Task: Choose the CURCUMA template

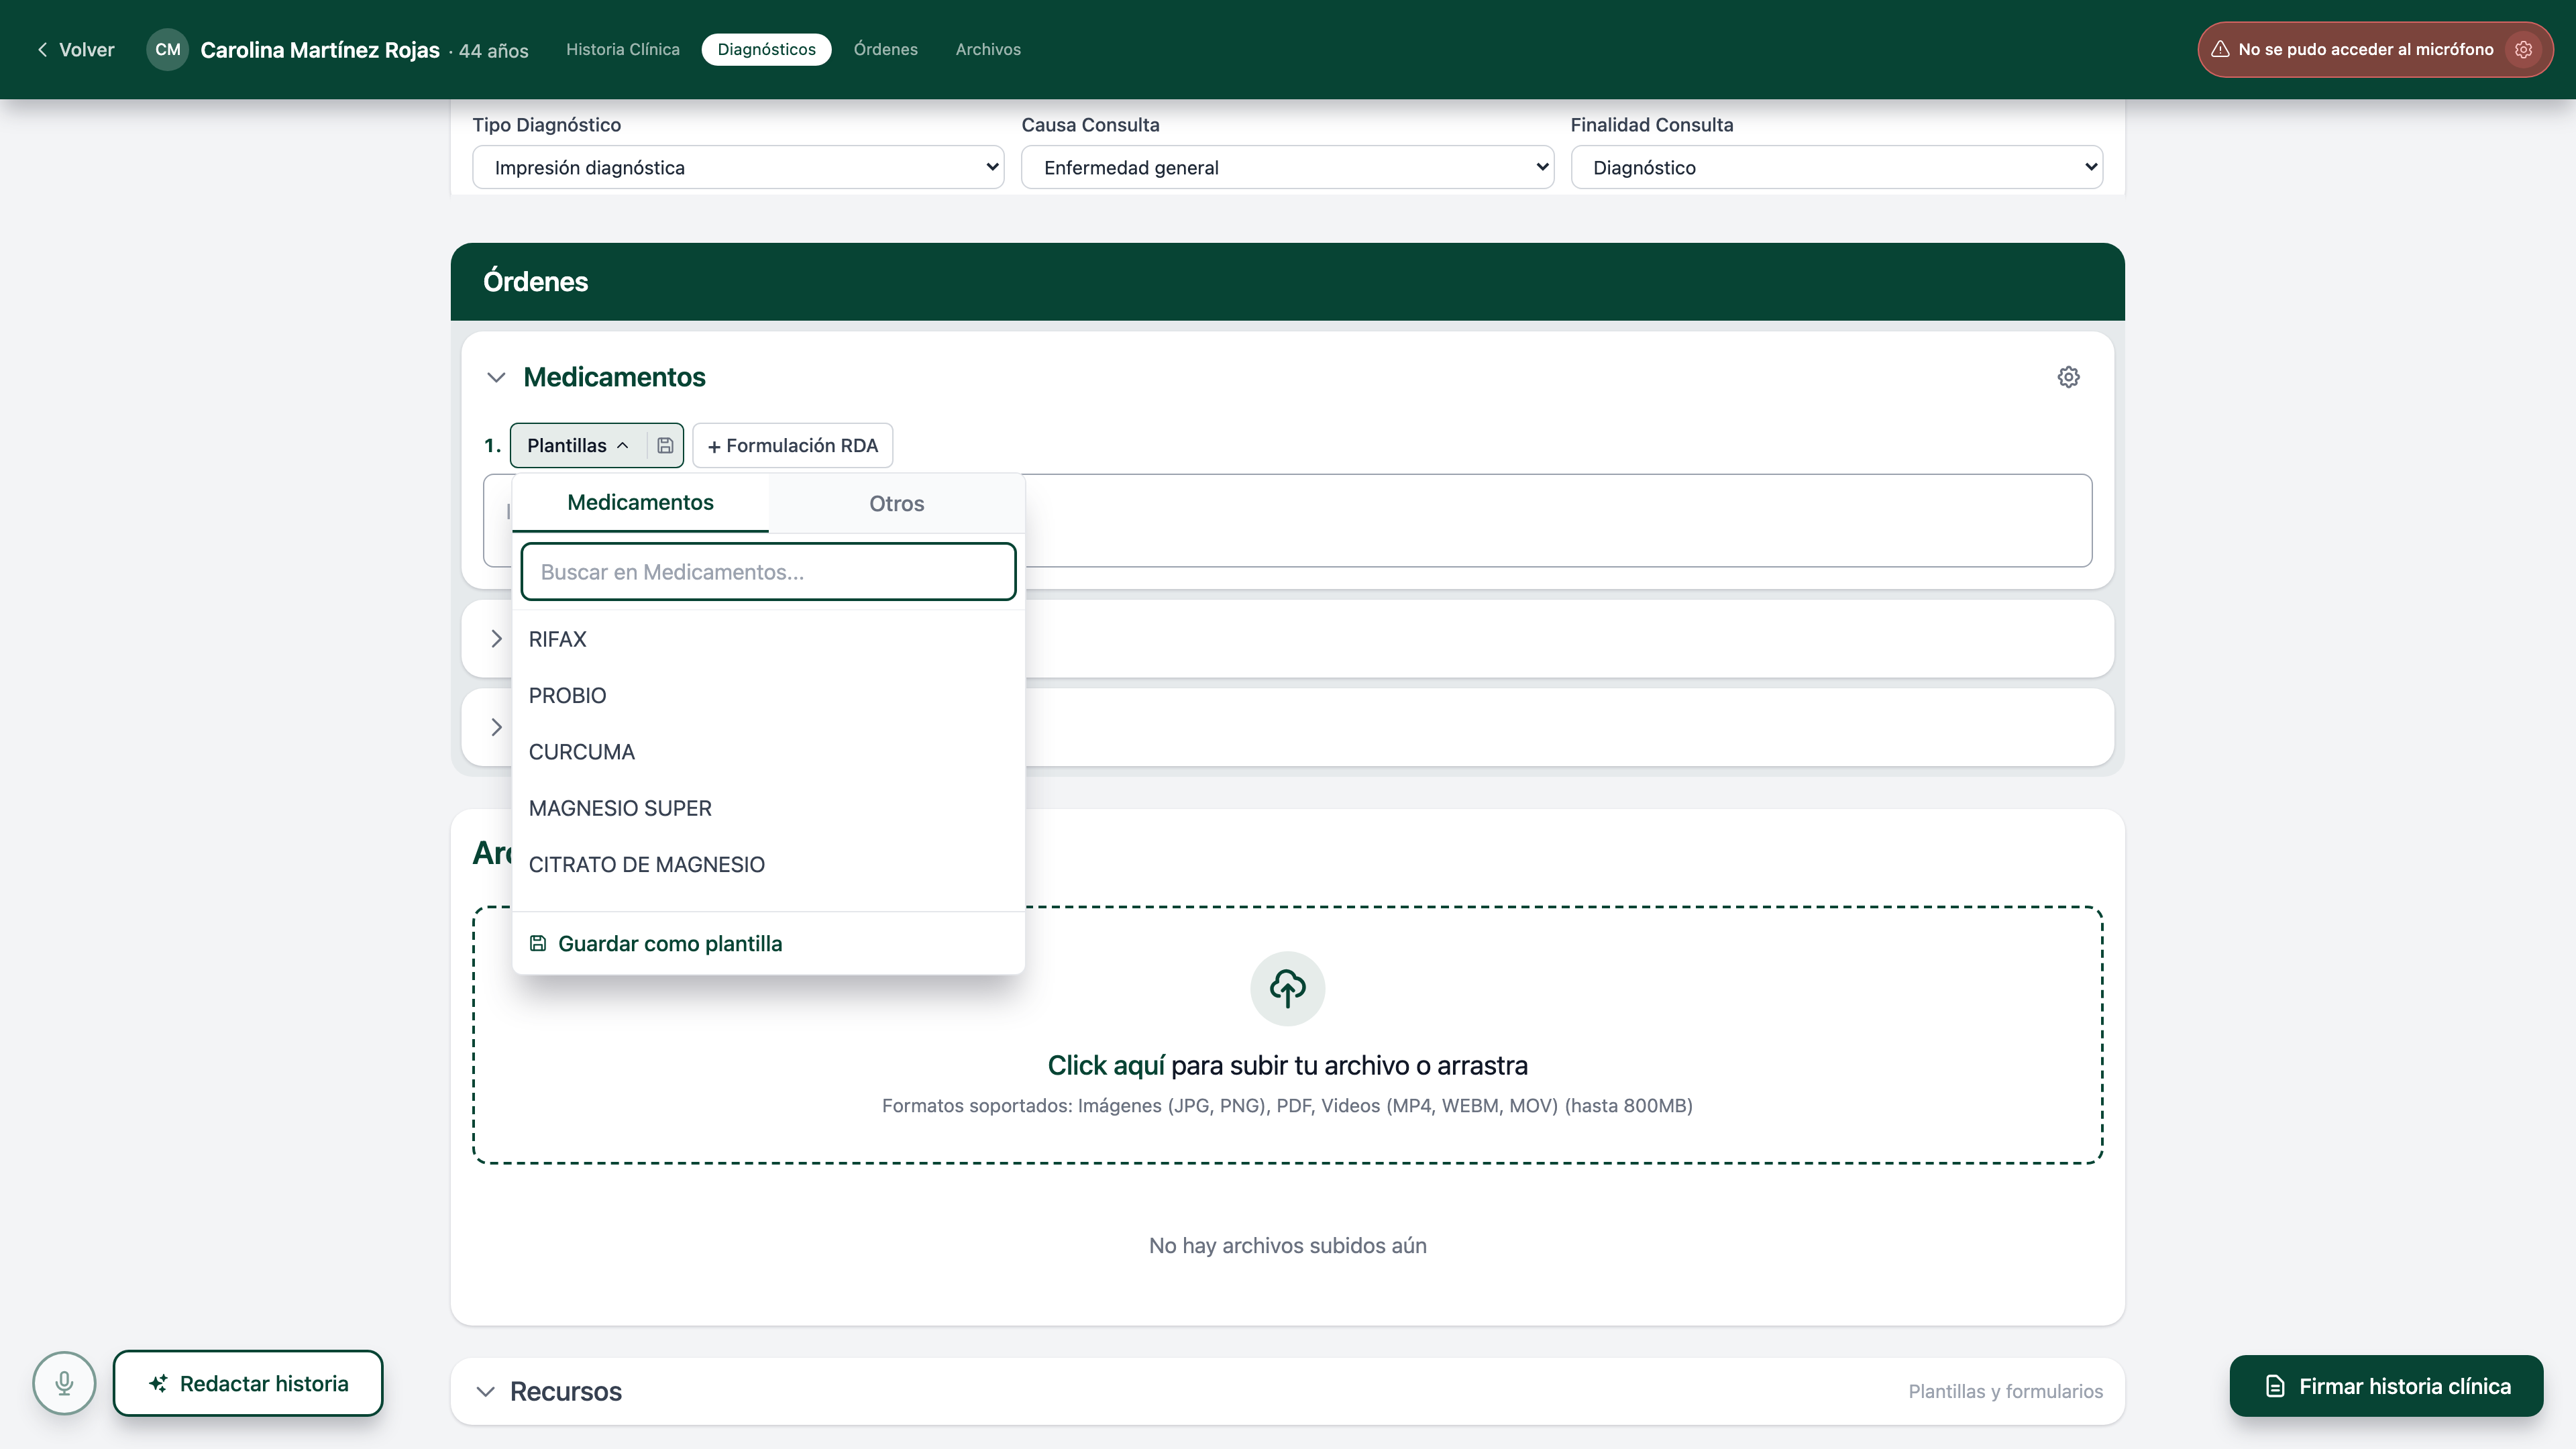Action: click(x=768, y=752)
